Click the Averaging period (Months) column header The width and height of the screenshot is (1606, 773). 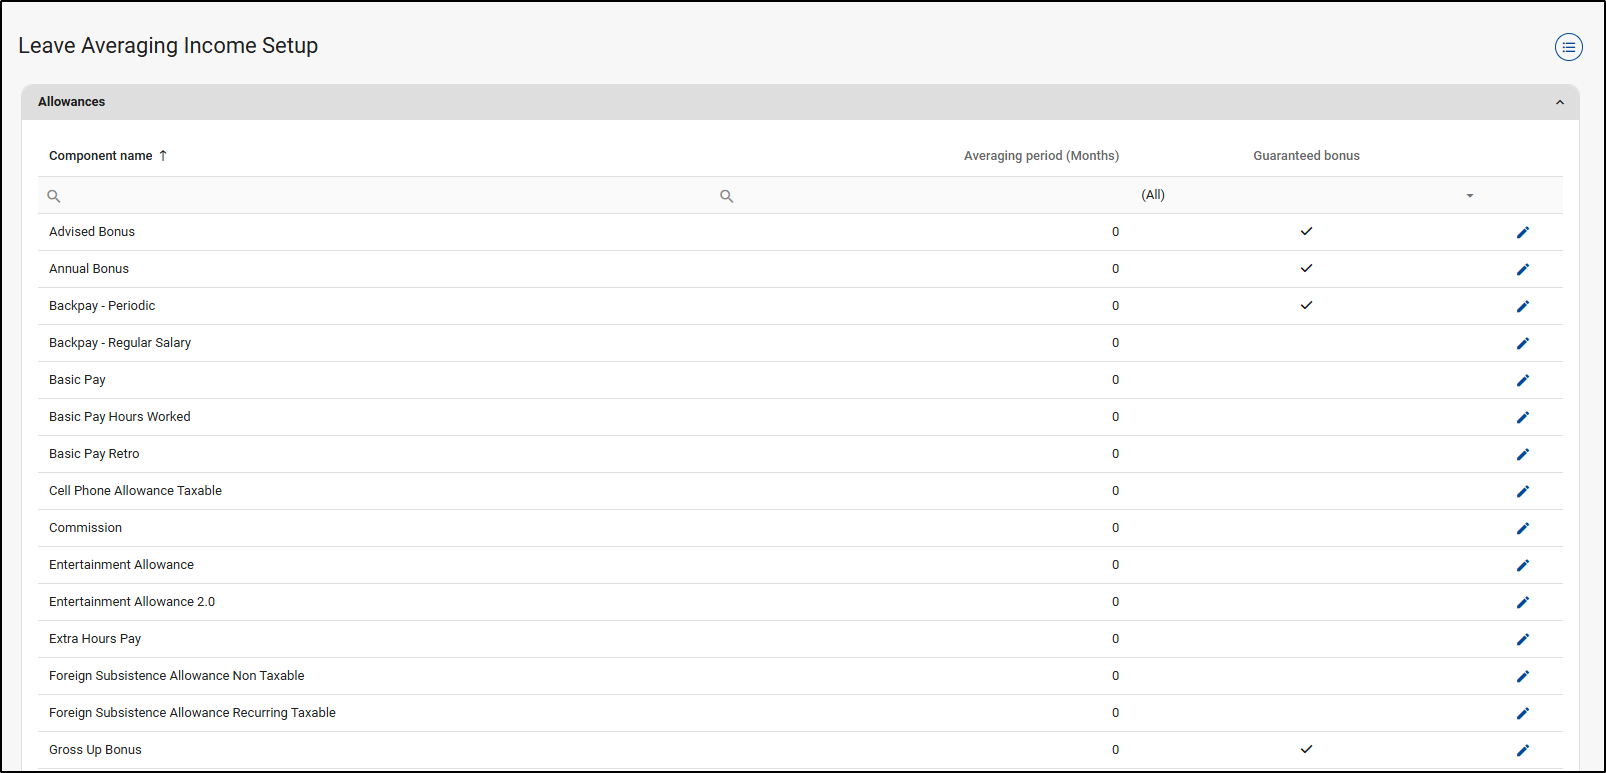1040,156
